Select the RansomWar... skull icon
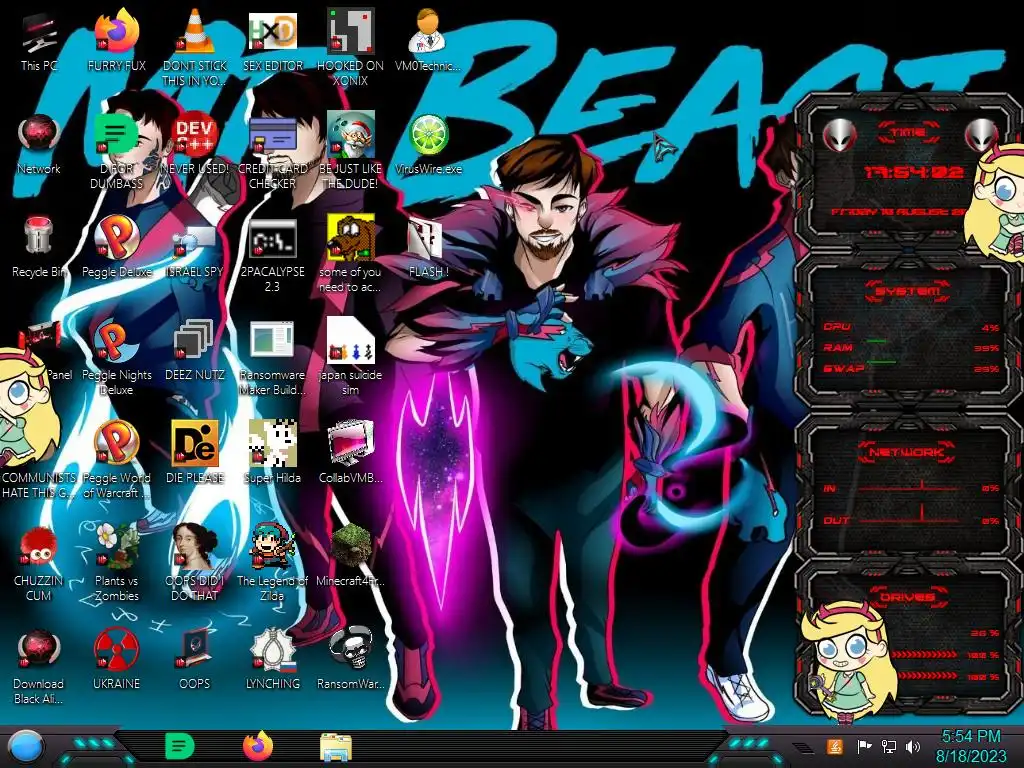This screenshot has height=768, width=1024. (x=350, y=660)
